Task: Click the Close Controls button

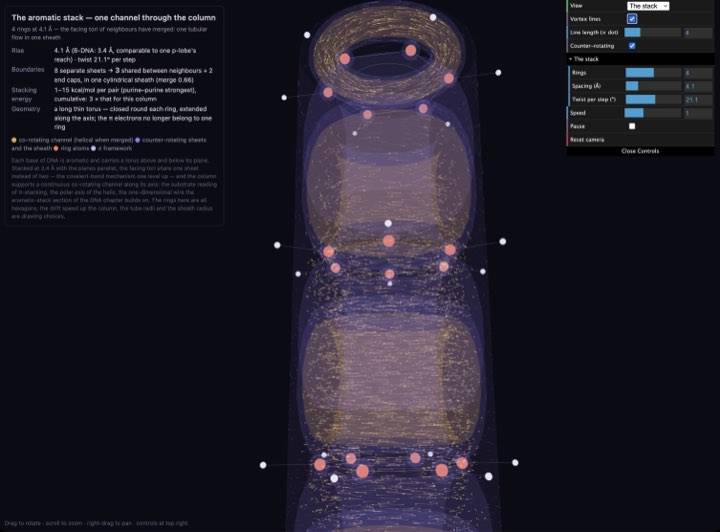Action: [x=640, y=151]
